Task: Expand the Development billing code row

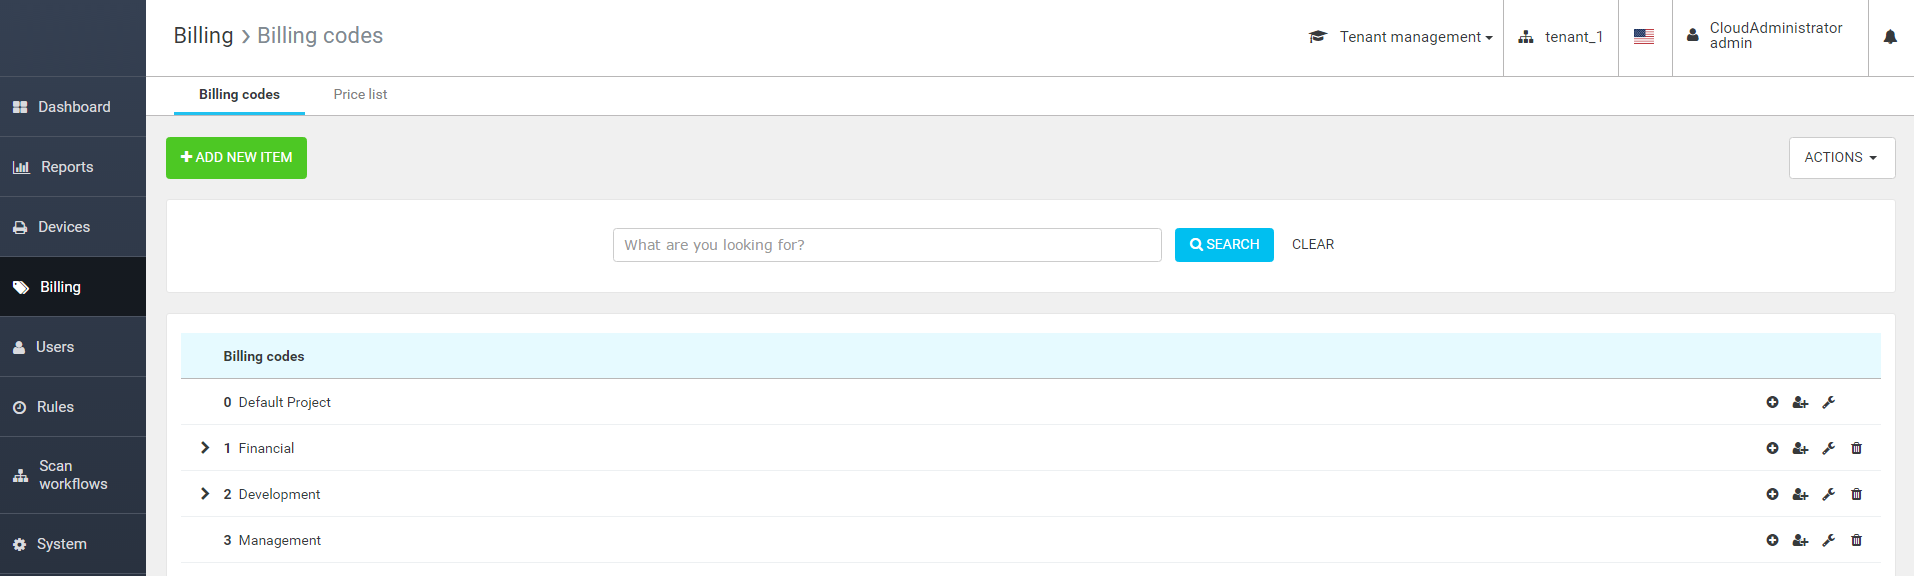Action: point(205,494)
